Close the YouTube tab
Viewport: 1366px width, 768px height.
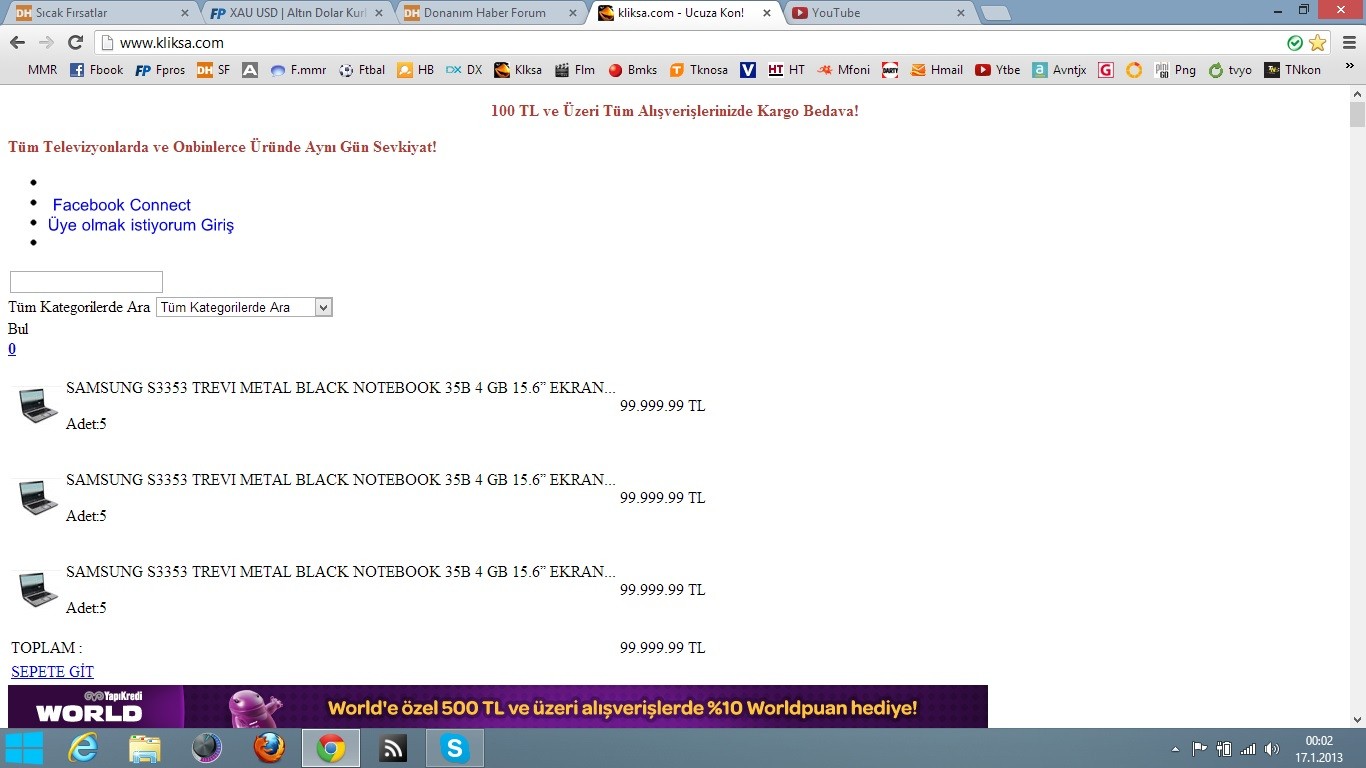[x=961, y=13]
